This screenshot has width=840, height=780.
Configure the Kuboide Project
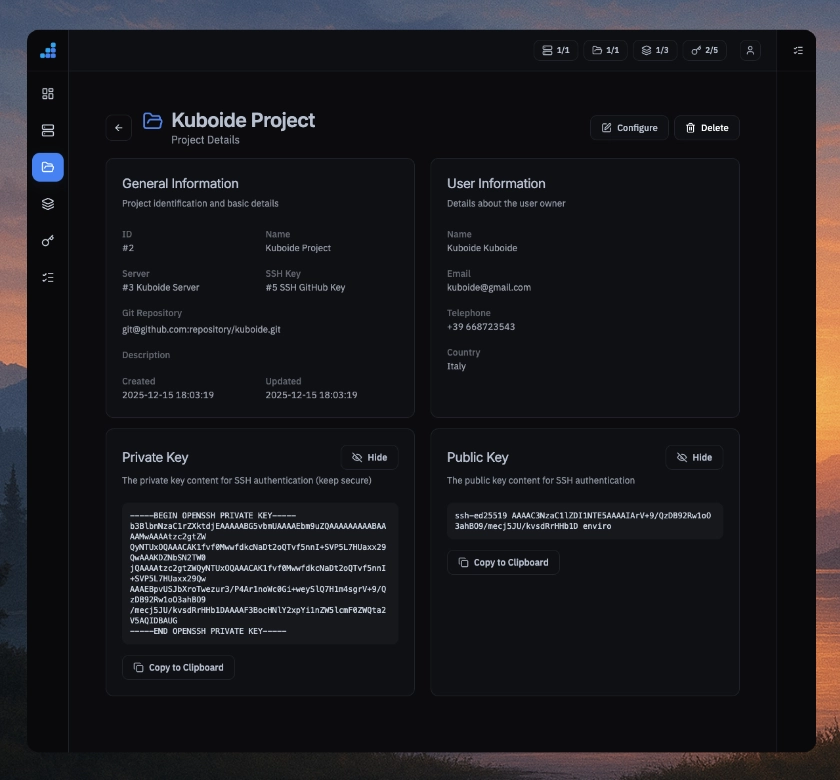pos(629,127)
